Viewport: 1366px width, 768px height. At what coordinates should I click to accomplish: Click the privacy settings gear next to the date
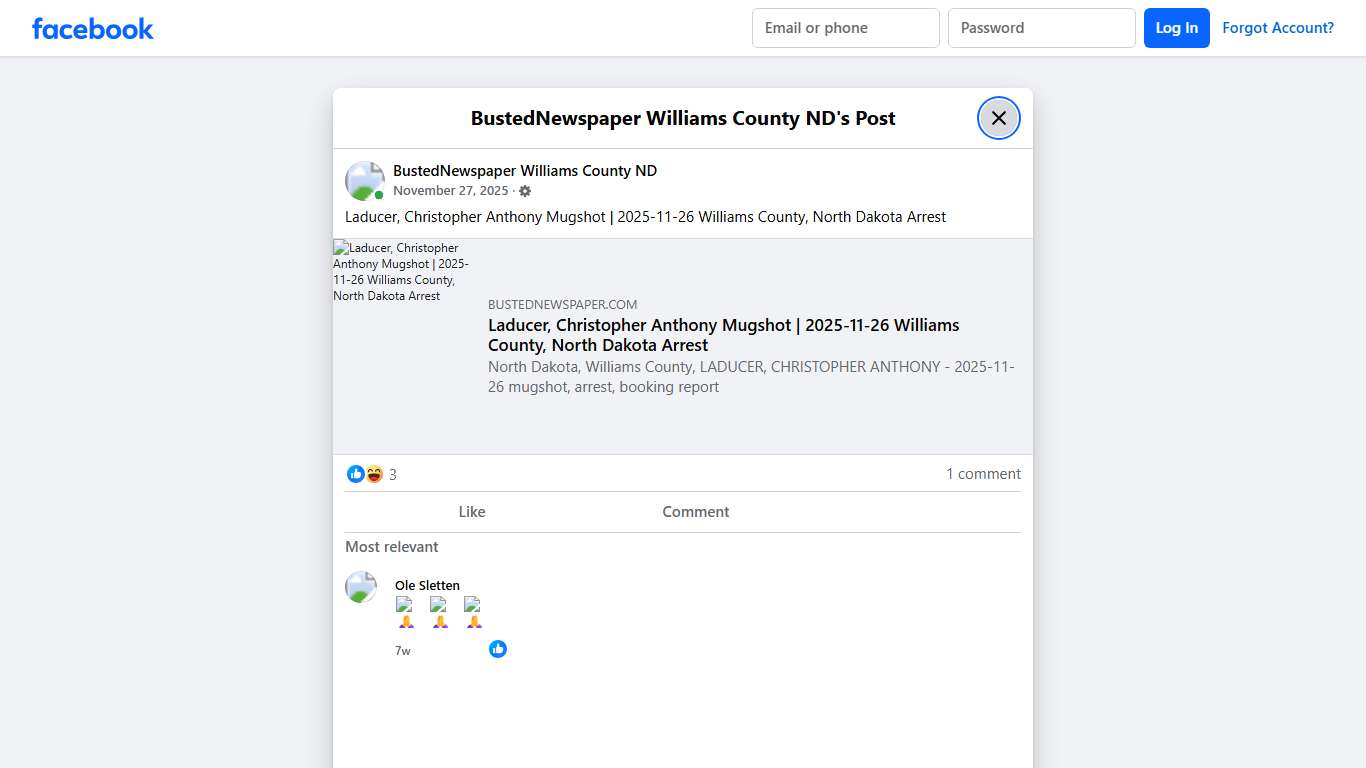pyautogui.click(x=525, y=190)
